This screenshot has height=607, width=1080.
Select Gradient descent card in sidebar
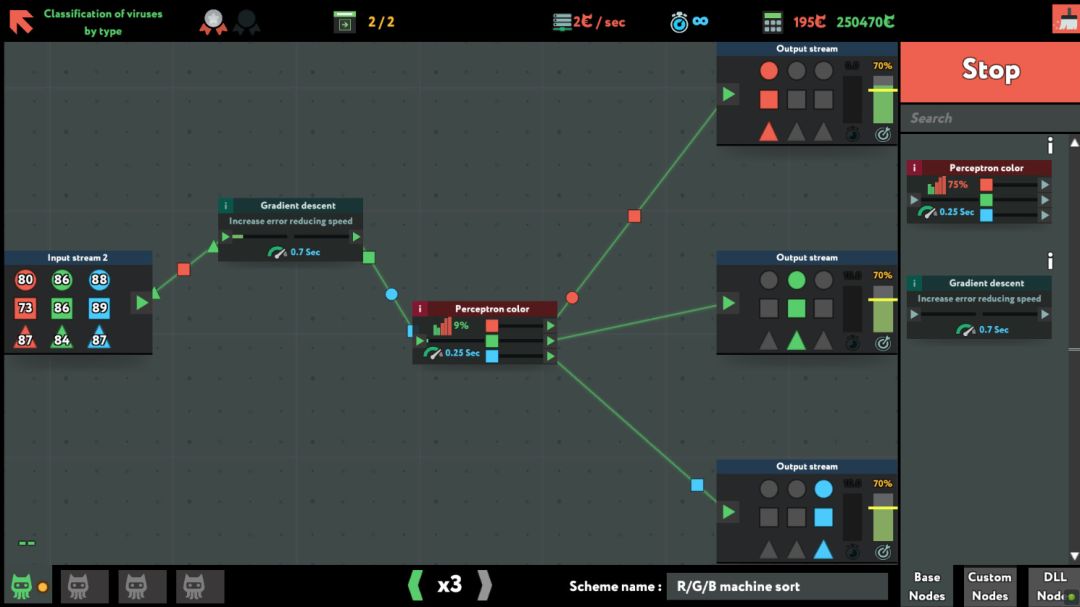click(979, 307)
